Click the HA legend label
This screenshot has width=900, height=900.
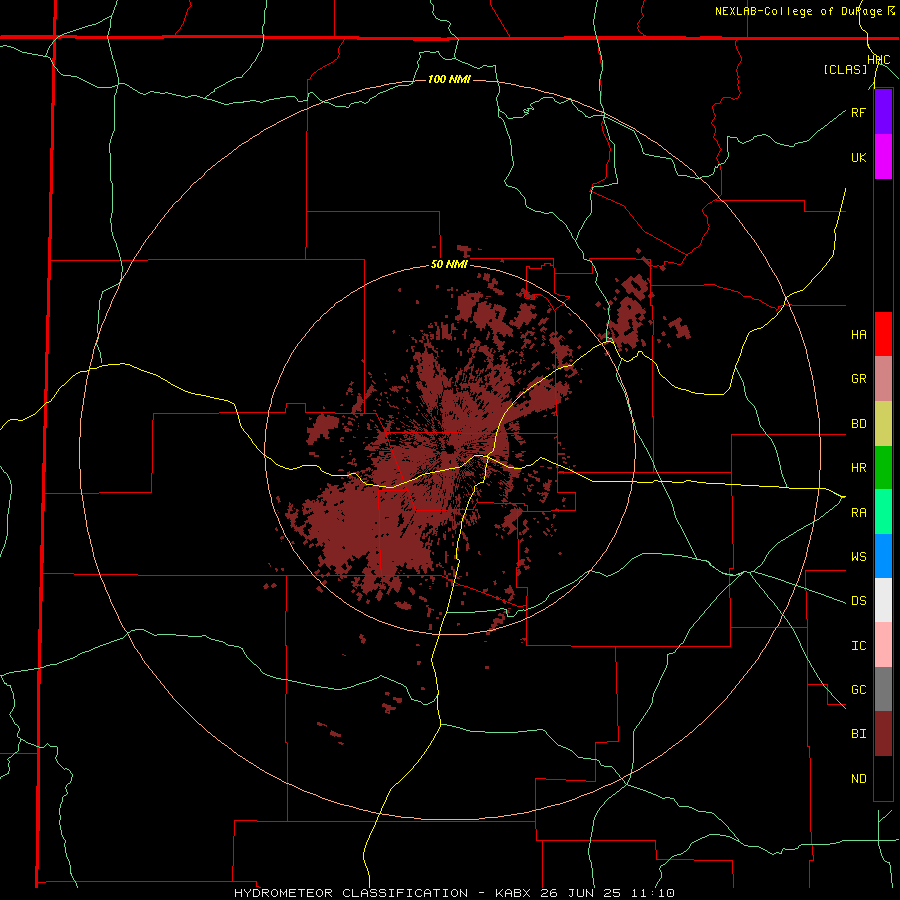pos(858,335)
